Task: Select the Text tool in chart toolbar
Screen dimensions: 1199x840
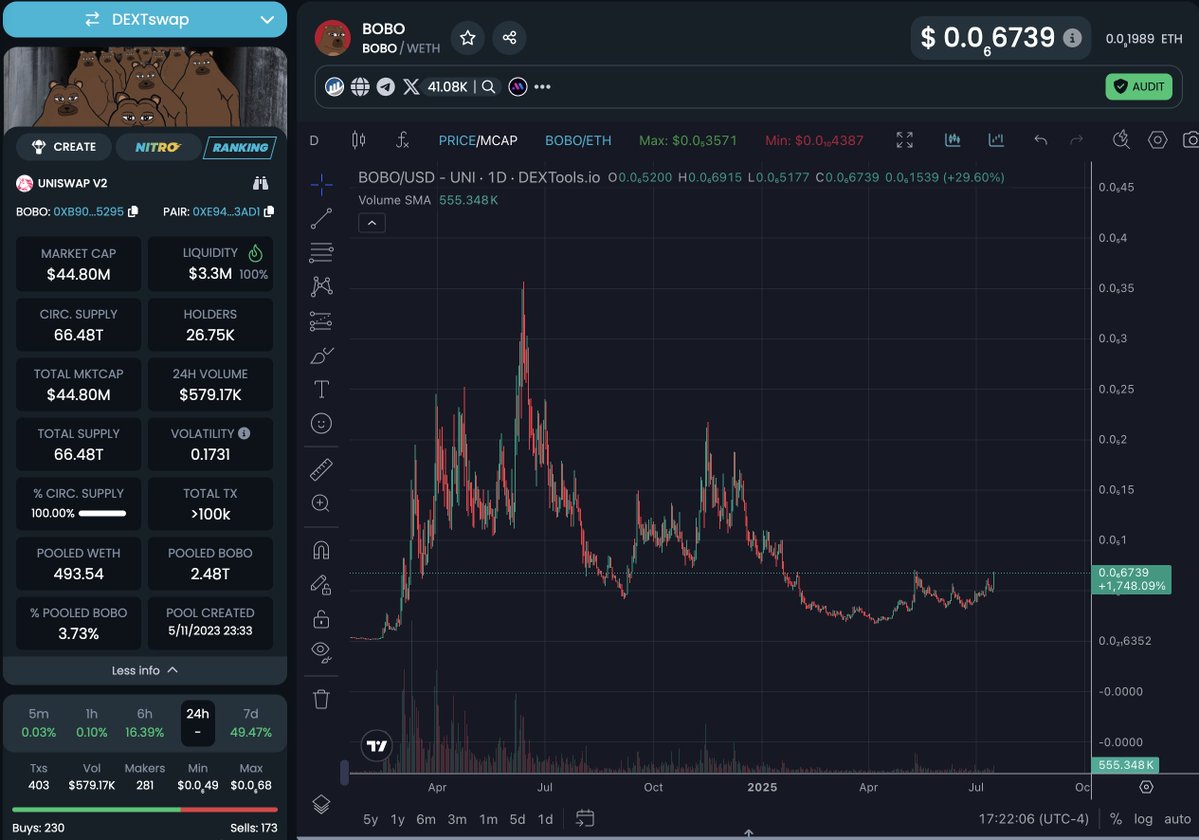Action: 321,389
